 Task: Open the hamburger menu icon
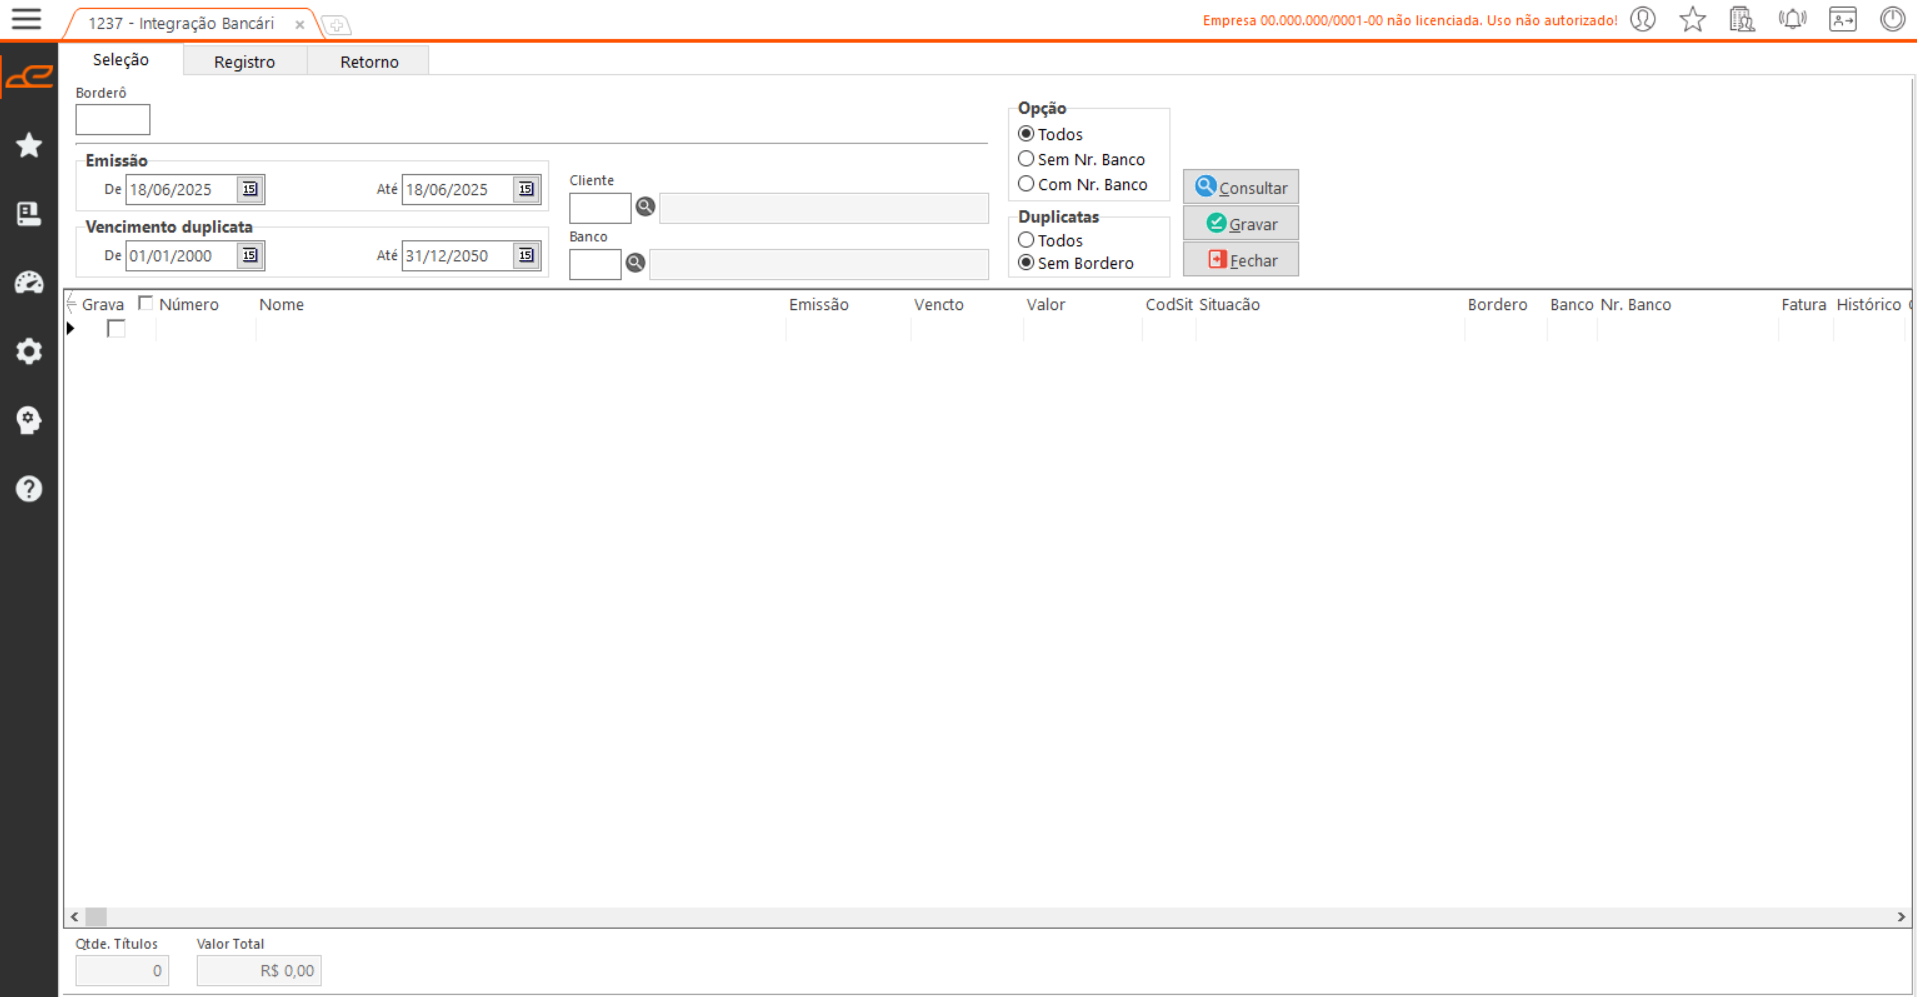[x=26, y=19]
